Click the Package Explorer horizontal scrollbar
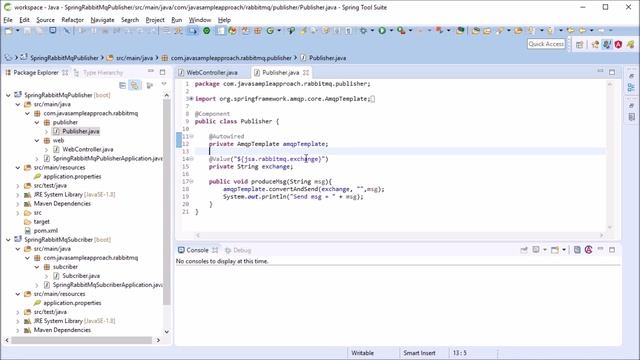 tap(81, 340)
